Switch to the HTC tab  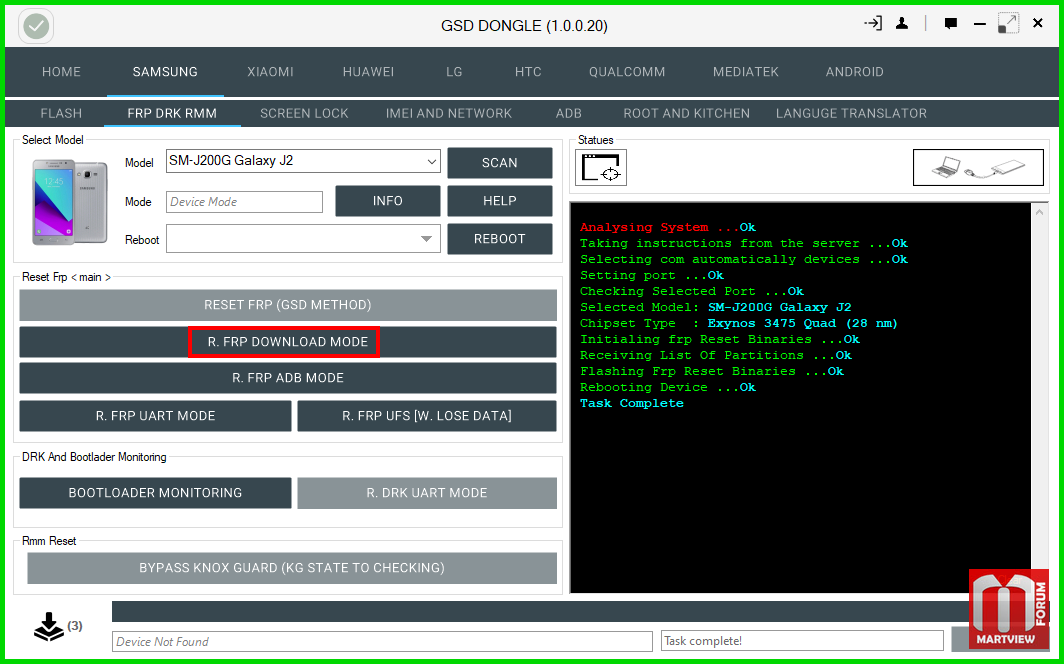(x=528, y=72)
